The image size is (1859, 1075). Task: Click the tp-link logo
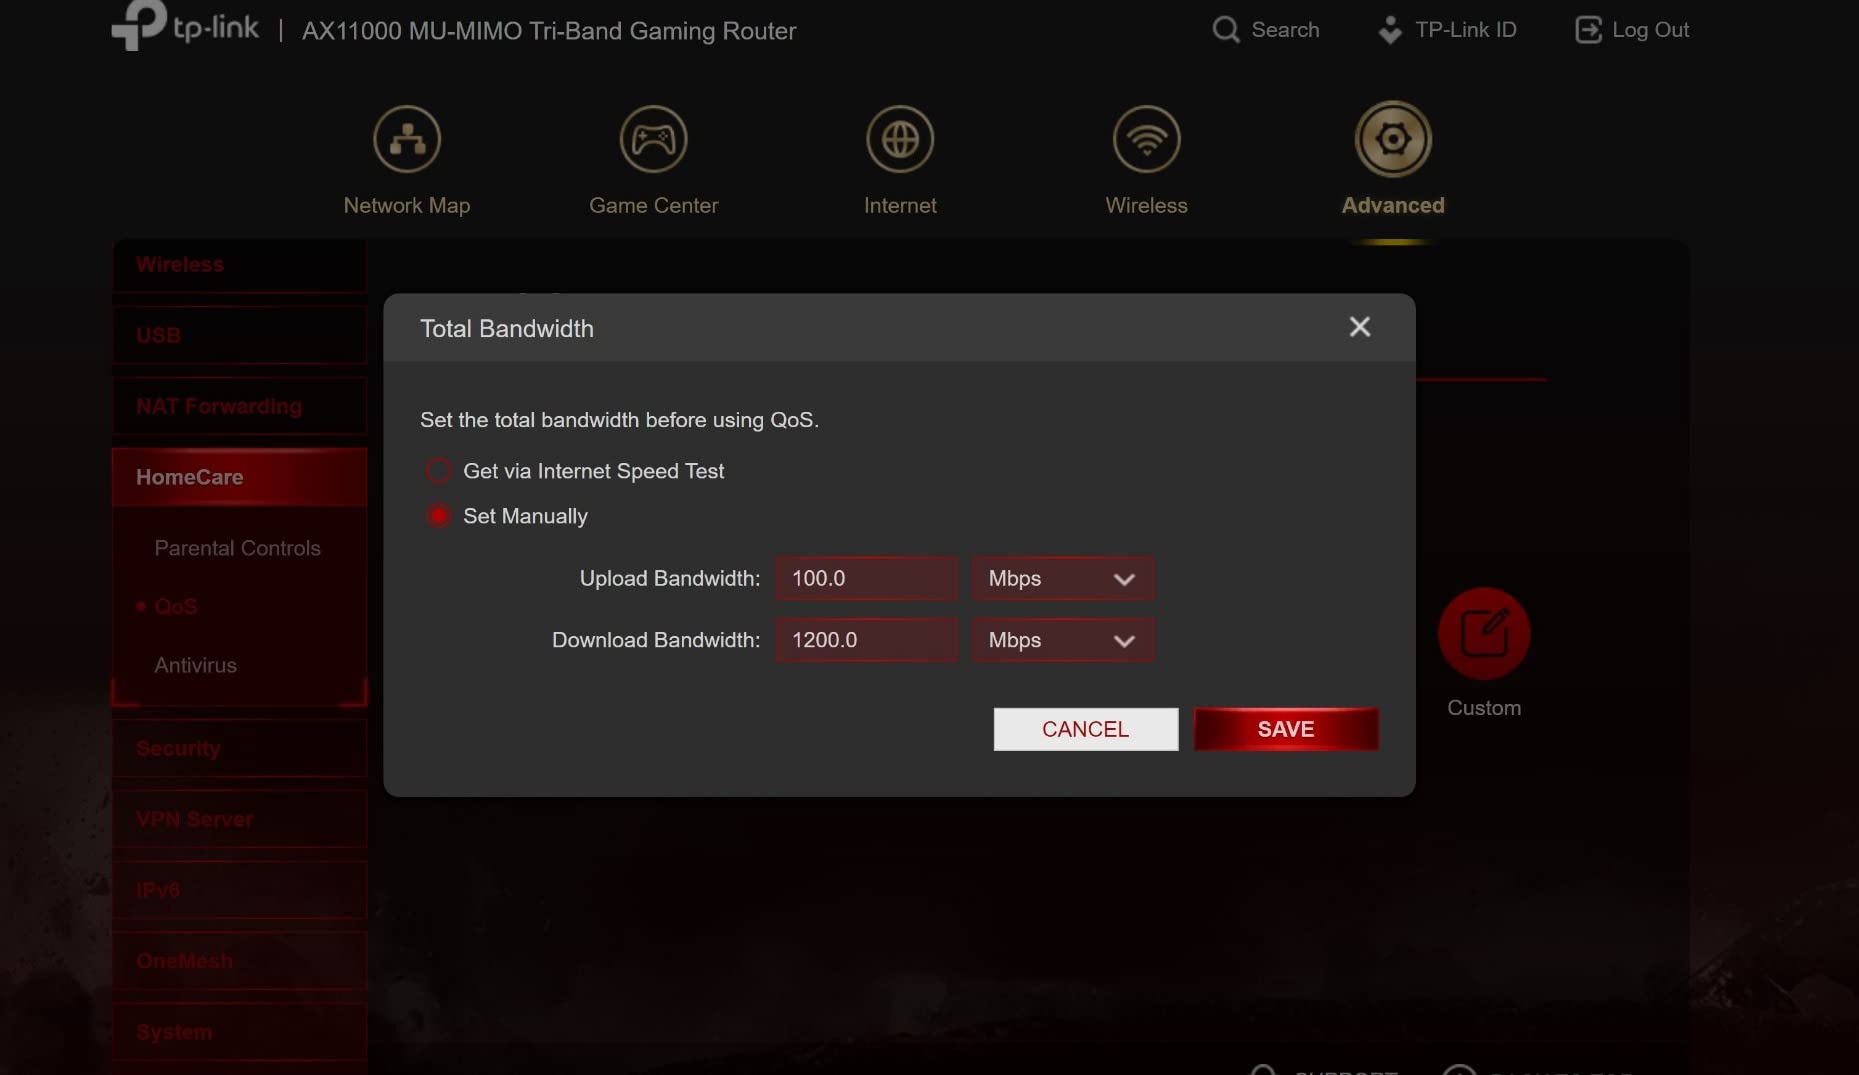coord(185,26)
